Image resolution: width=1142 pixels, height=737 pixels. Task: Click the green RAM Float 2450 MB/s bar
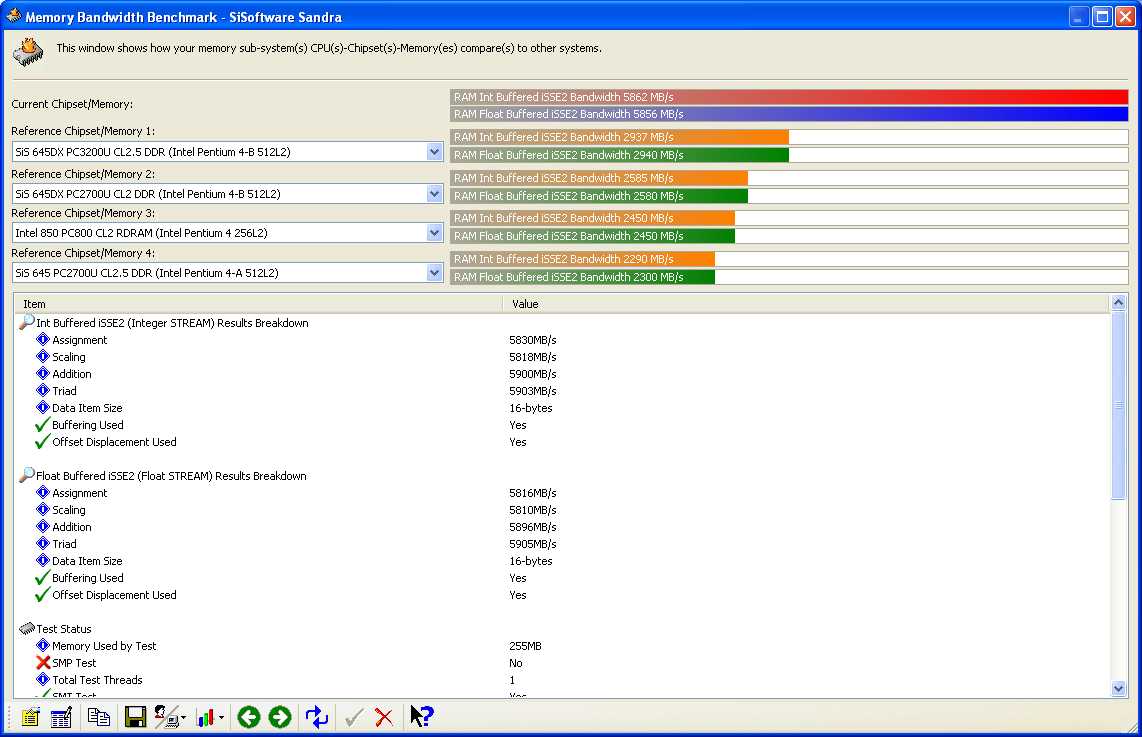592,236
